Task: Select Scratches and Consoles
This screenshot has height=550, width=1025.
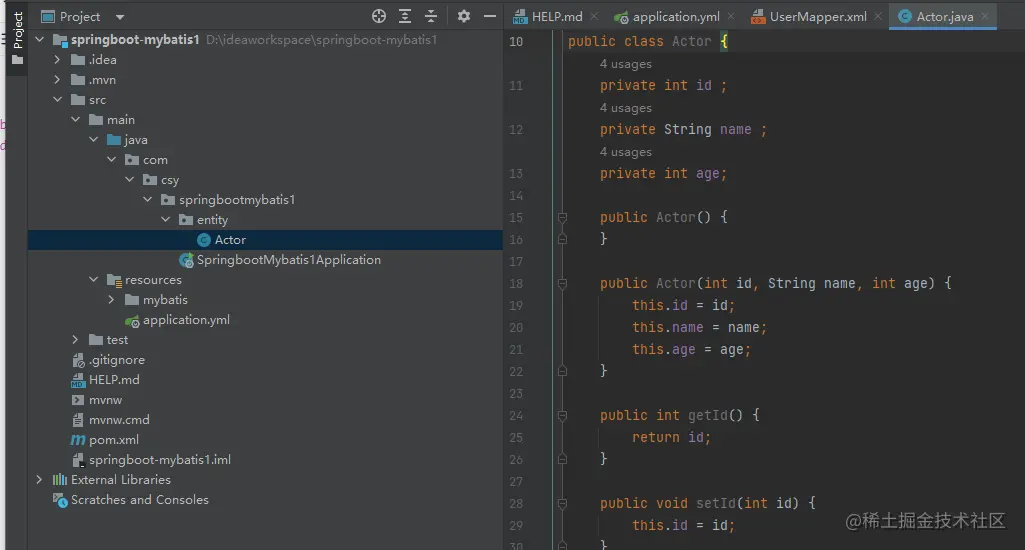Action: (x=140, y=500)
